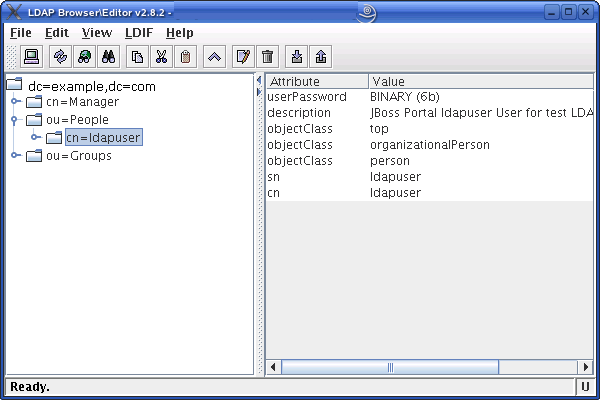Click the trash Delete entry icon
Screen dimensions: 600x400
point(267,57)
